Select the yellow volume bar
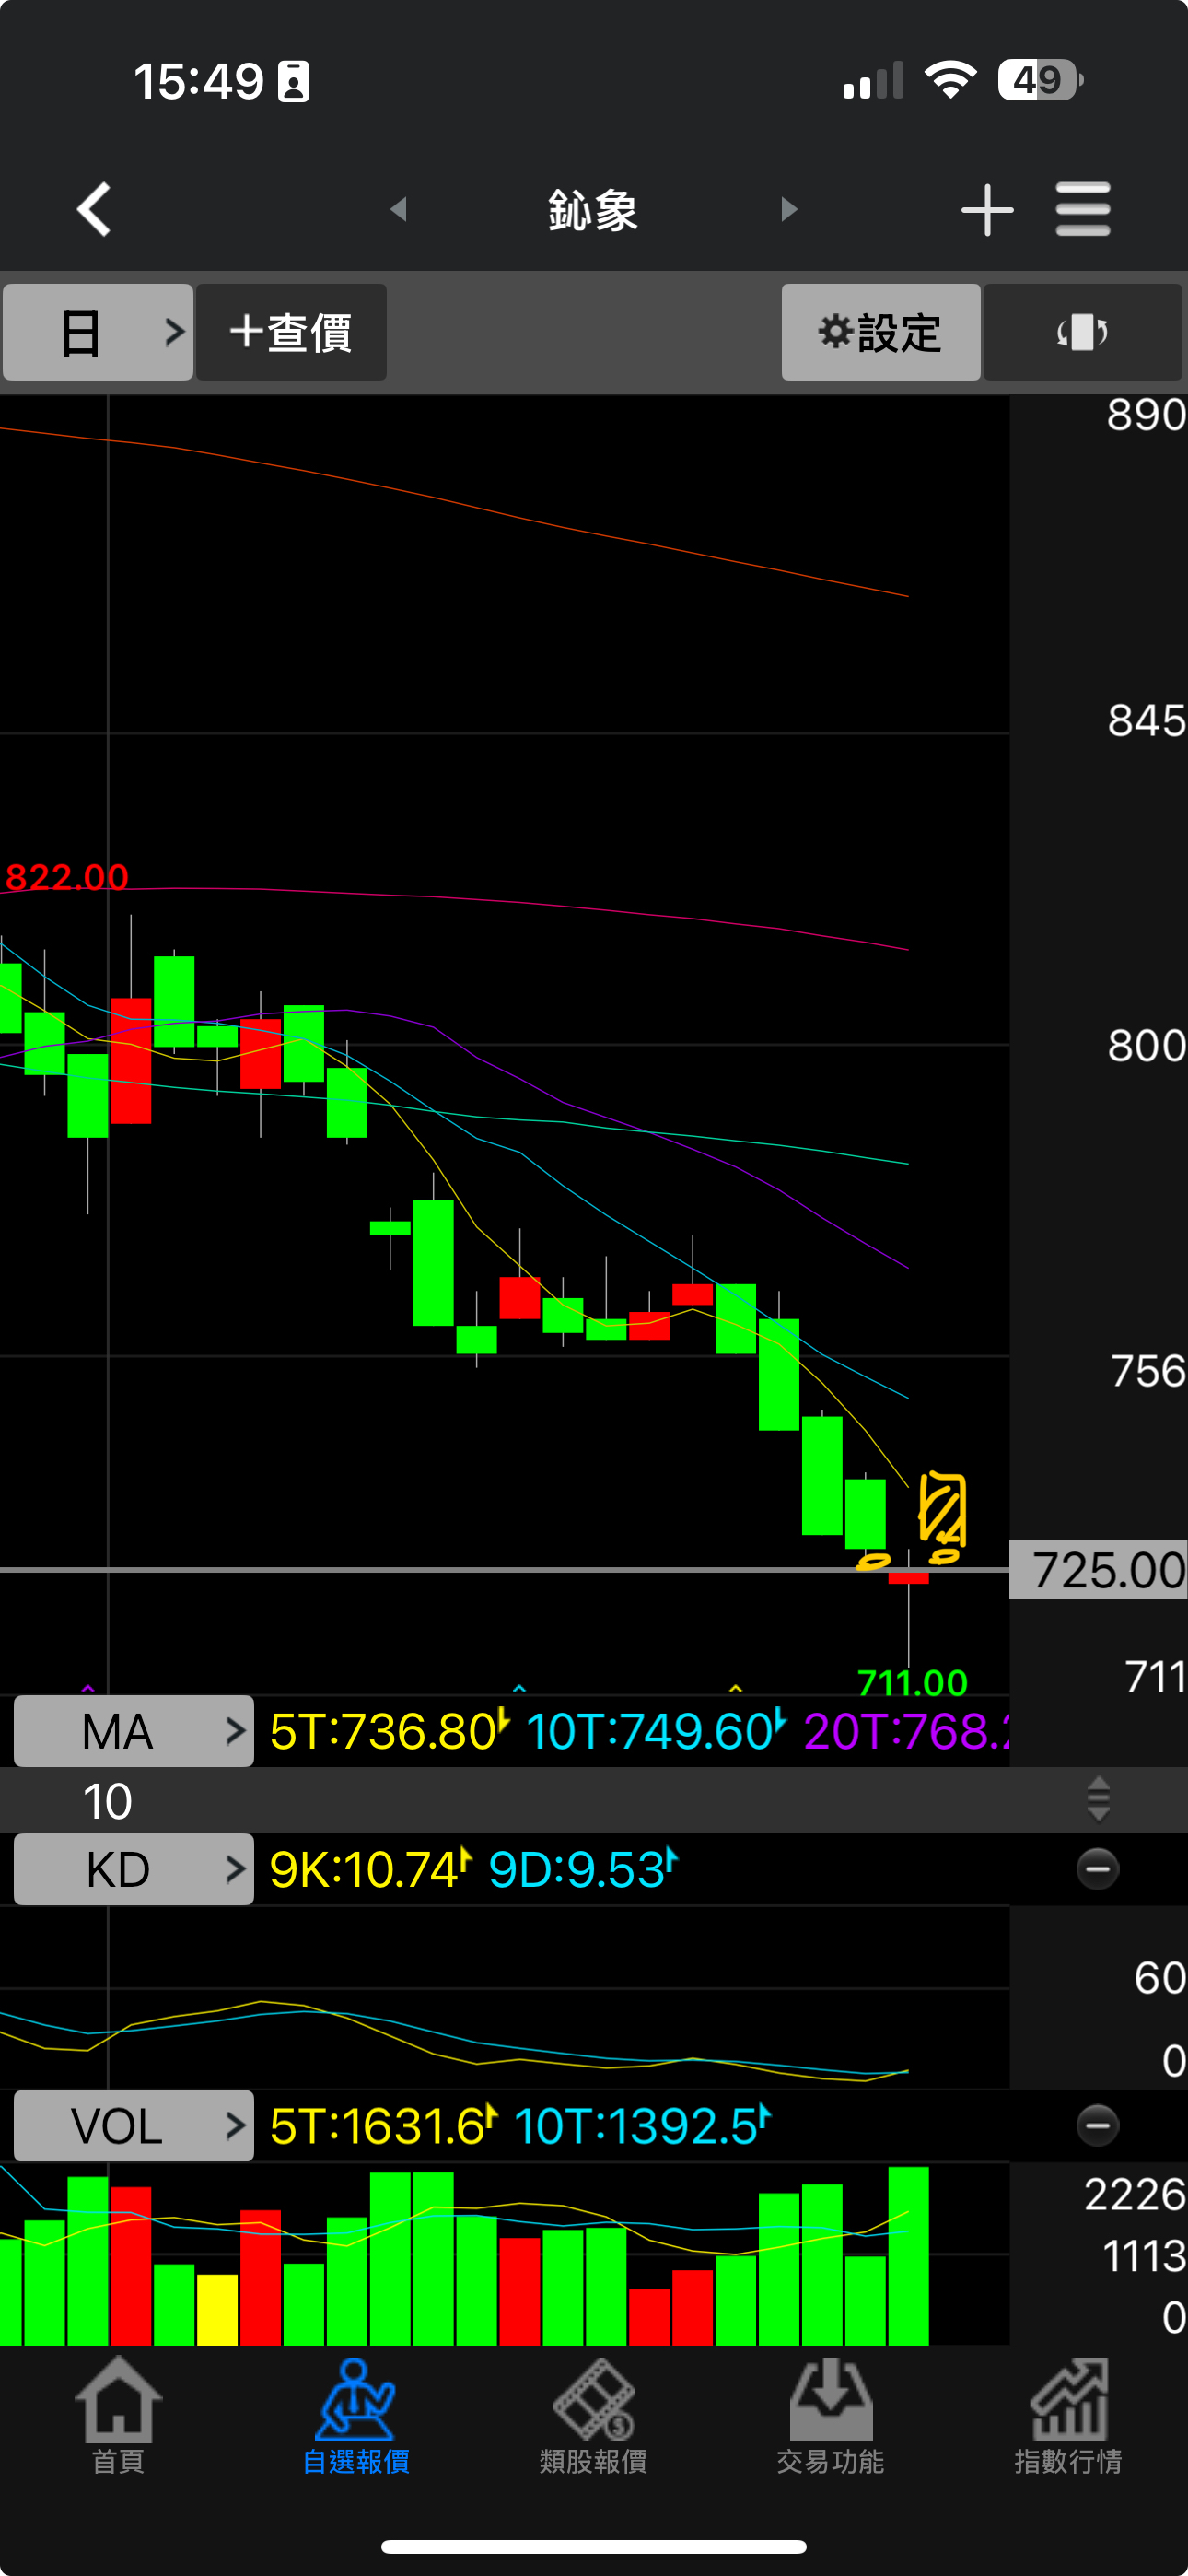Image resolution: width=1188 pixels, height=2576 pixels. (217, 2309)
